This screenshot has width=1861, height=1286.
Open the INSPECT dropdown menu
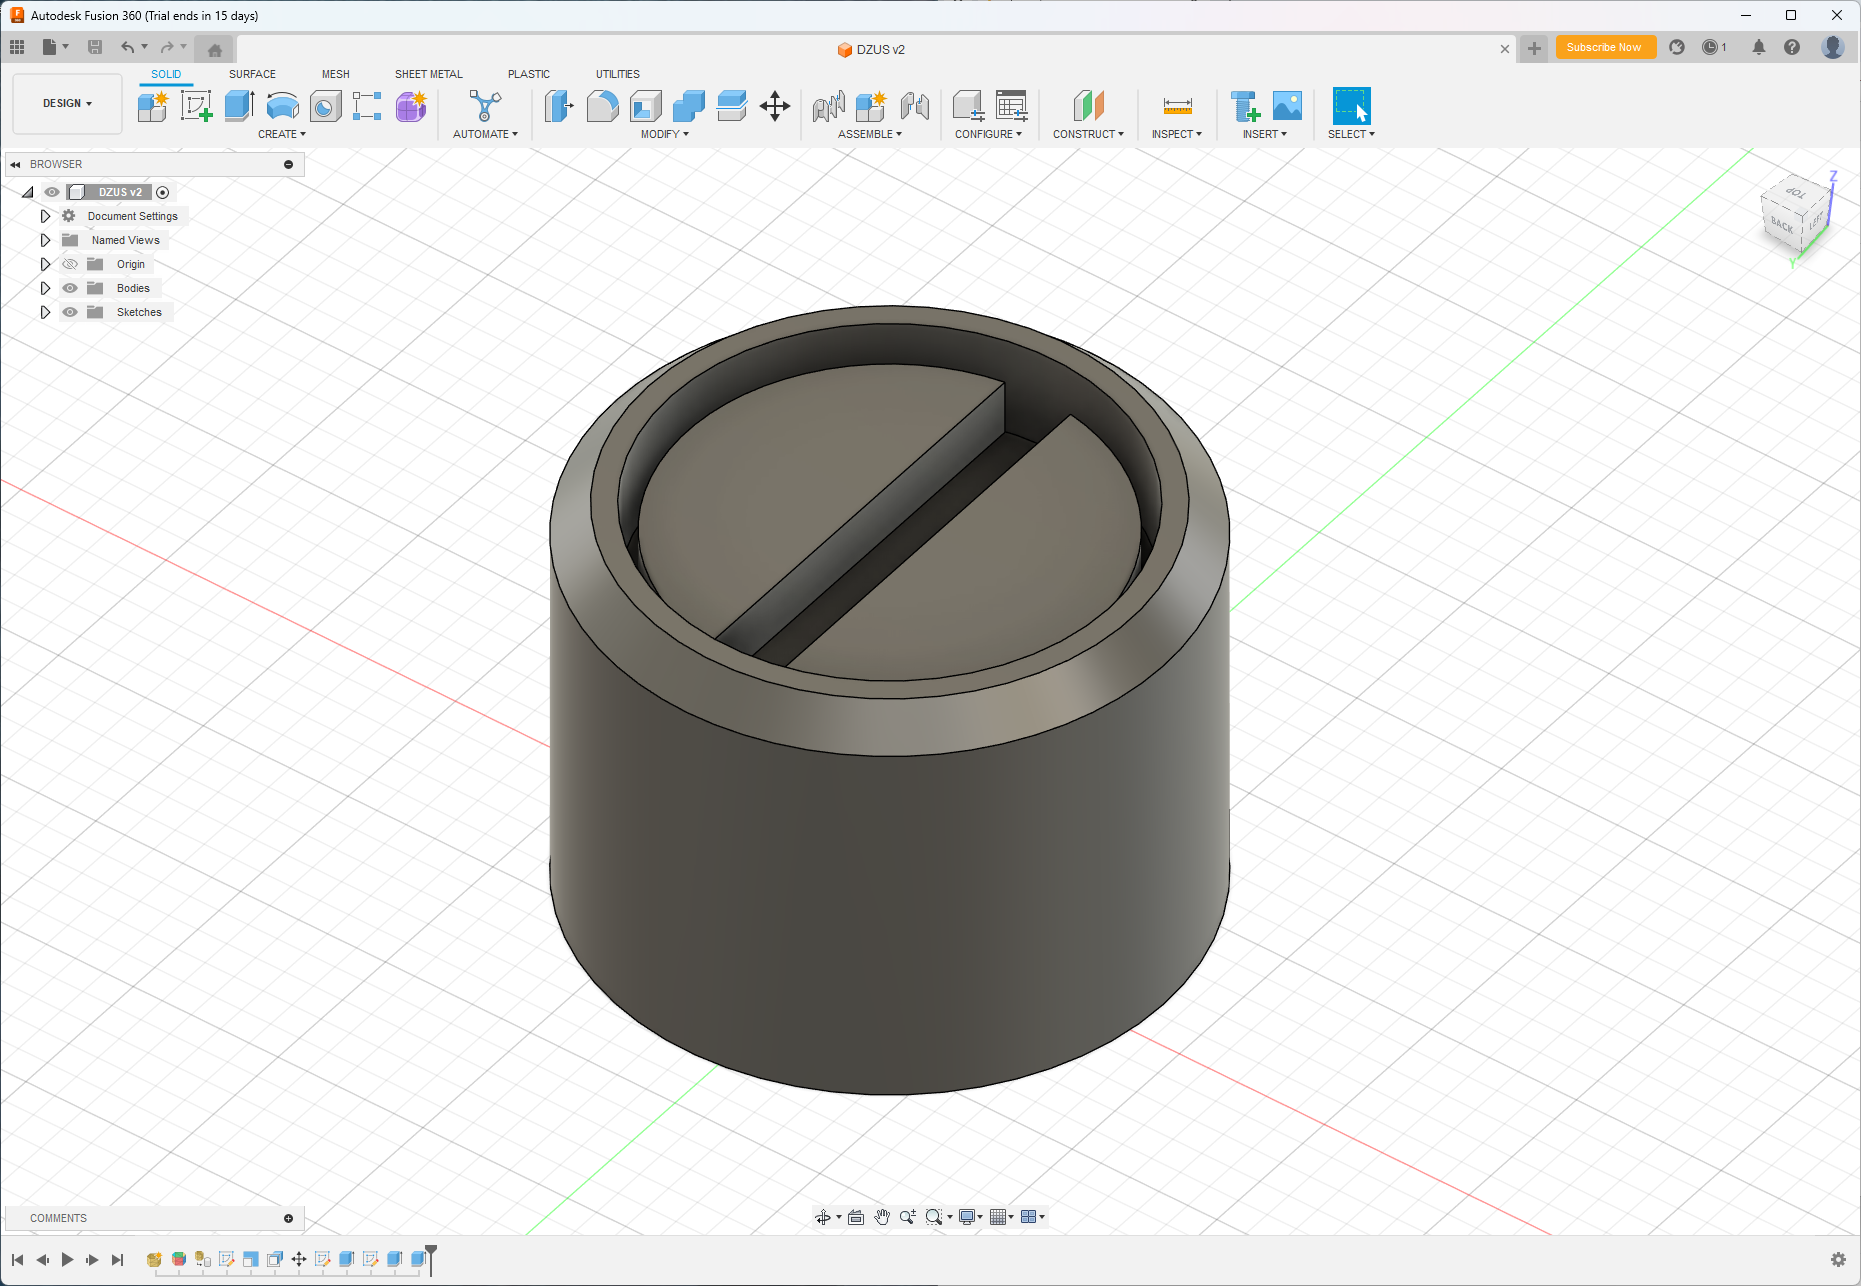pos(1177,134)
